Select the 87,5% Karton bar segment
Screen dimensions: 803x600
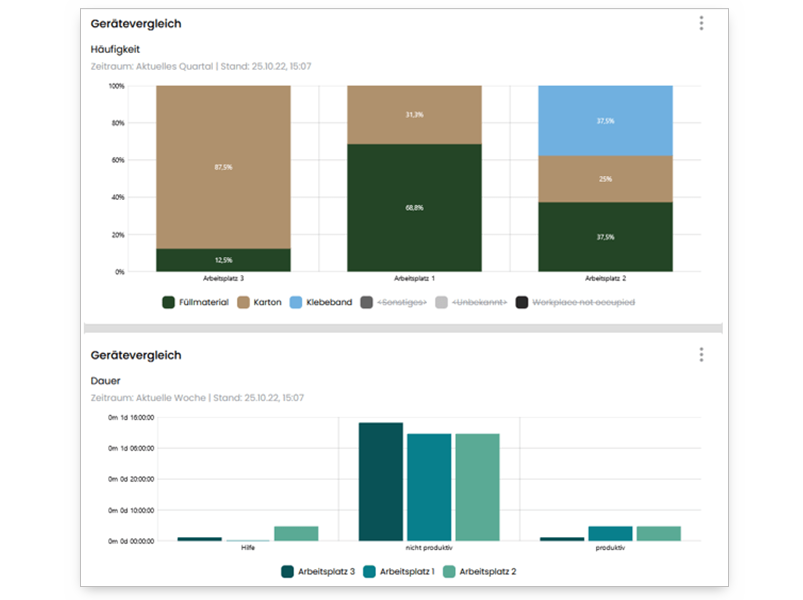223,166
